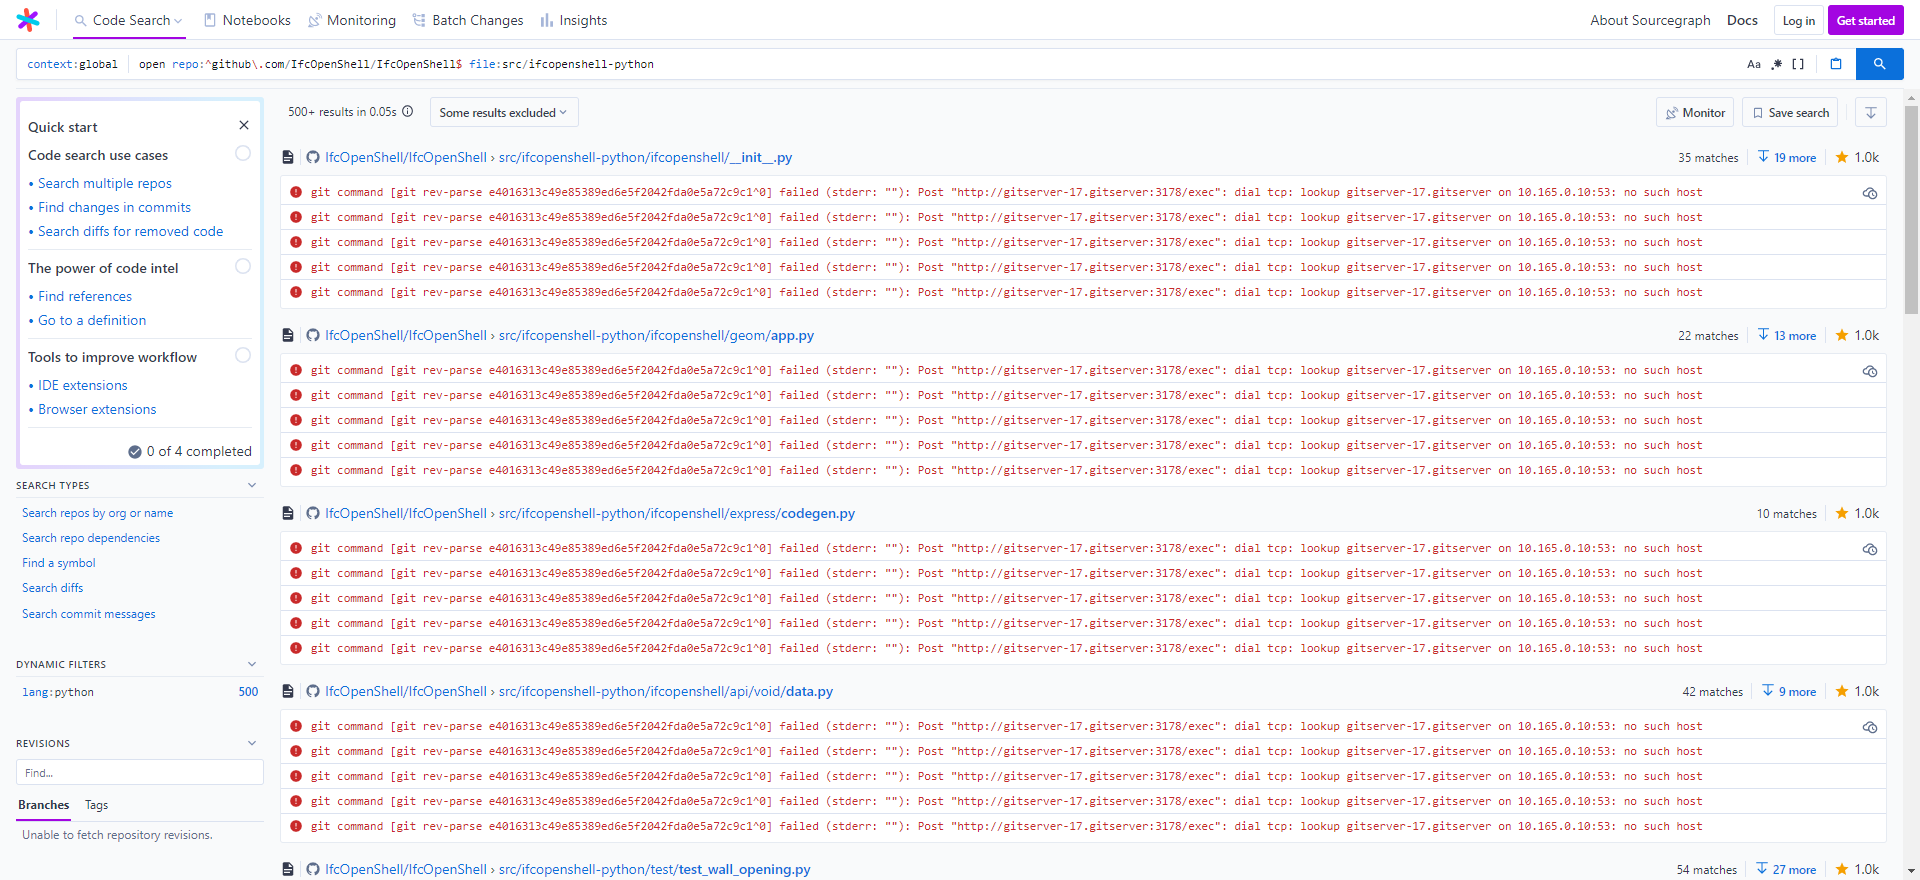Open the Insights tab

[574, 20]
